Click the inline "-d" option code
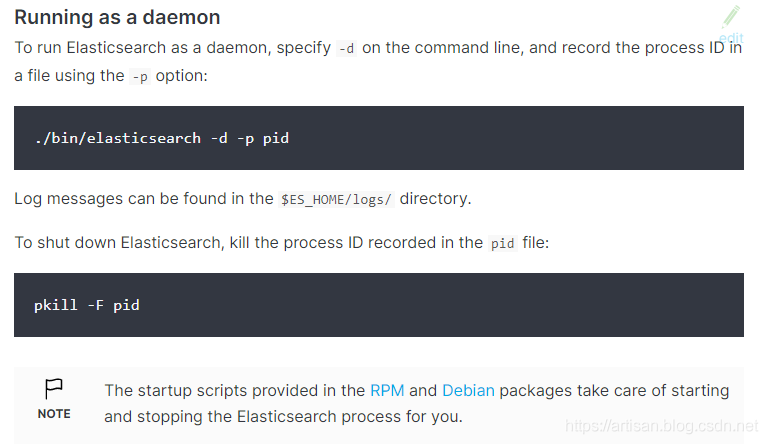The height and width of the screenshot is (444, 768). click(346, 48)
